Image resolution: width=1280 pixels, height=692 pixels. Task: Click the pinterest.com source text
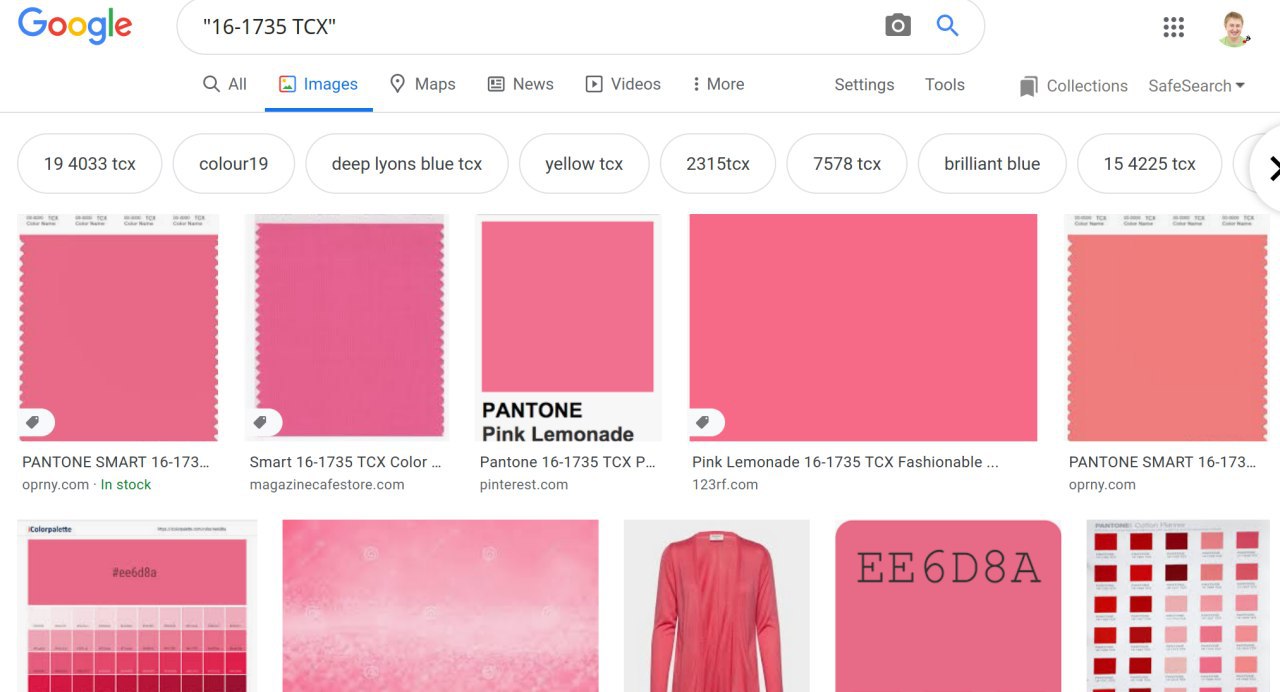click(x=524, y=485)
